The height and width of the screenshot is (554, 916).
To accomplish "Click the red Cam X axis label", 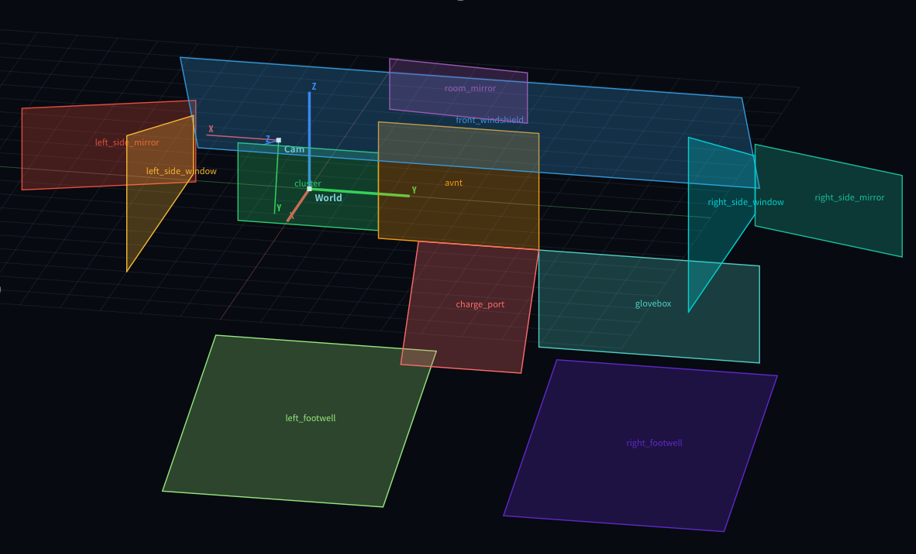I will (211, 129).
